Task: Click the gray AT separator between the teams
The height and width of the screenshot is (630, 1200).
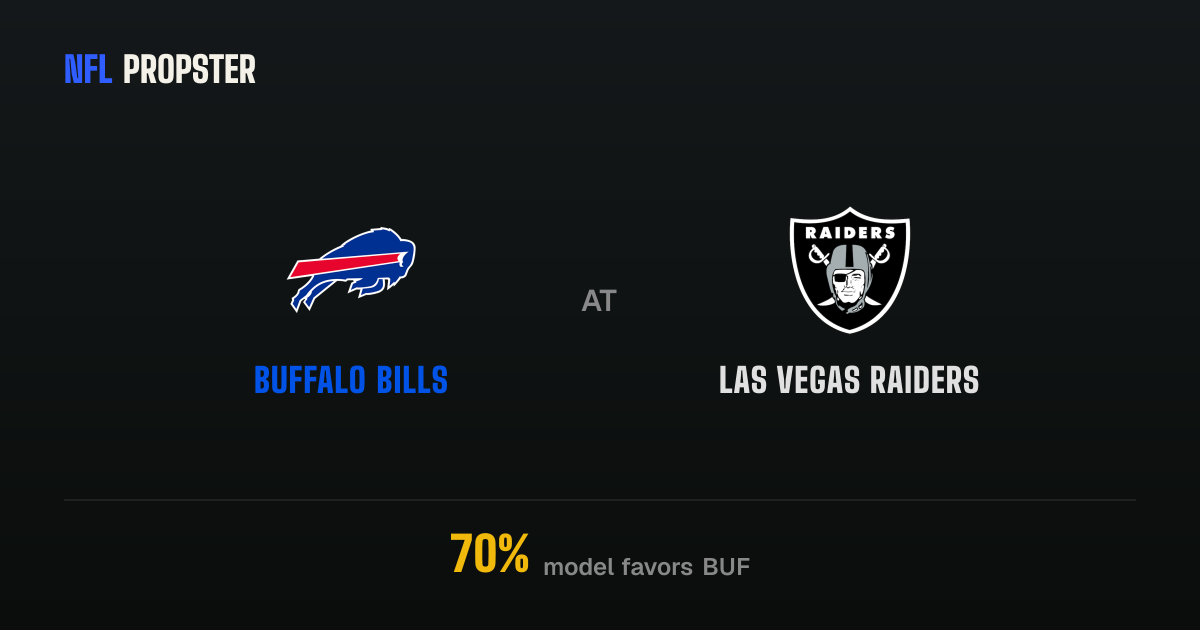Action: [599, 301]
